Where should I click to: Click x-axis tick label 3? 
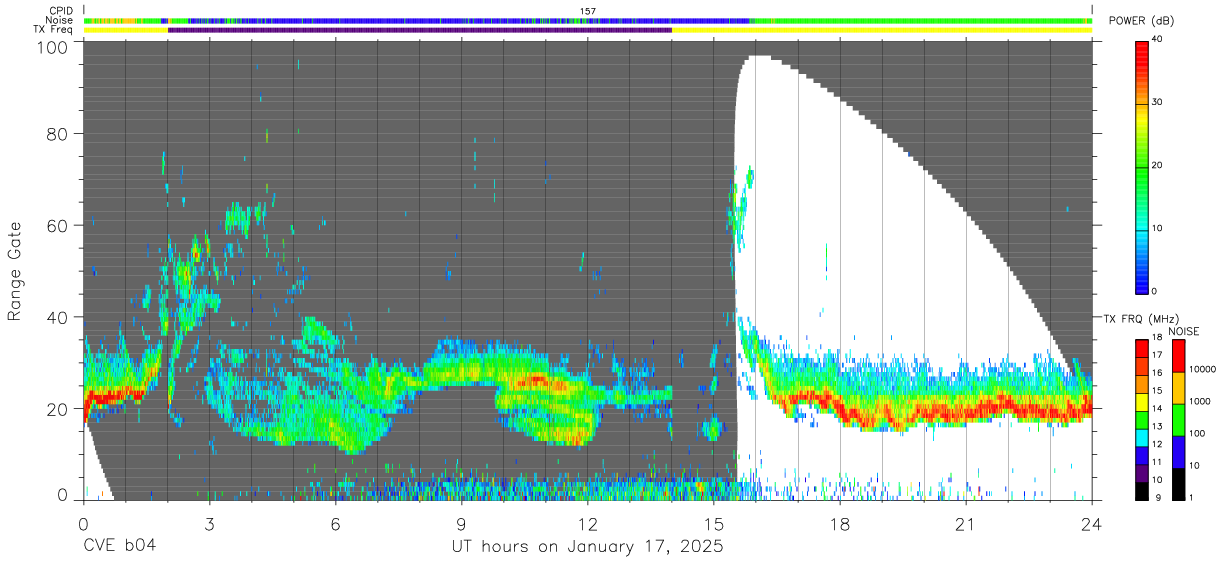pyautogui.click(x=209, y=524)
